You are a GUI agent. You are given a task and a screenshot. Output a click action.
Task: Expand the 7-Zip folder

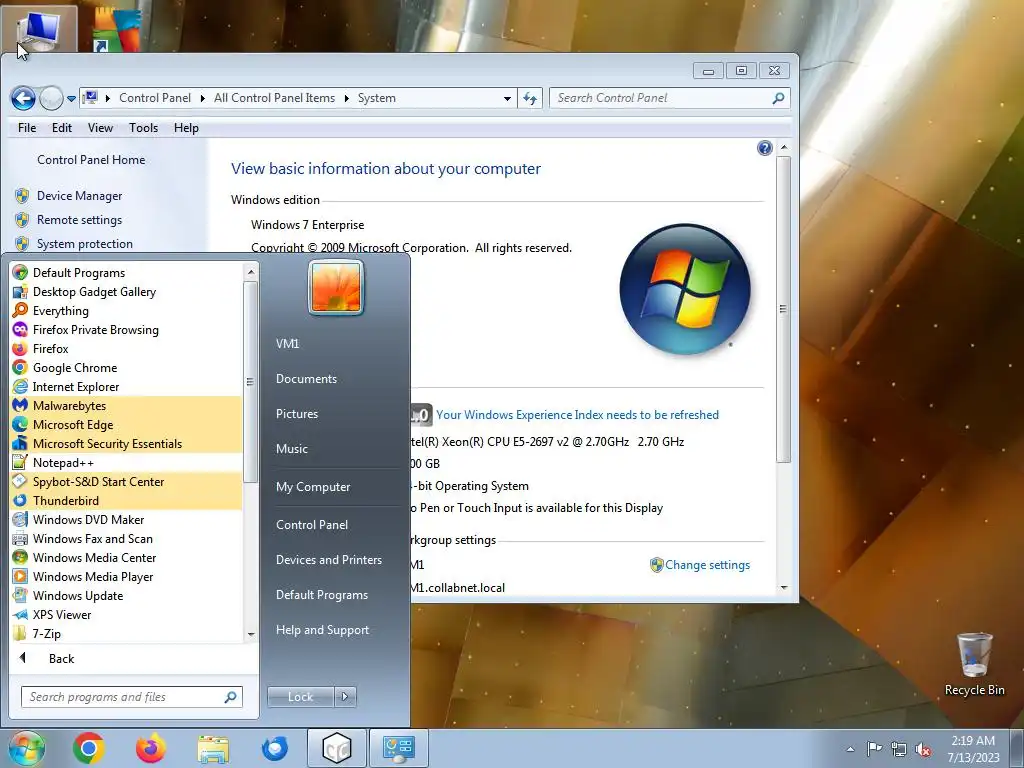coord(126,633)
